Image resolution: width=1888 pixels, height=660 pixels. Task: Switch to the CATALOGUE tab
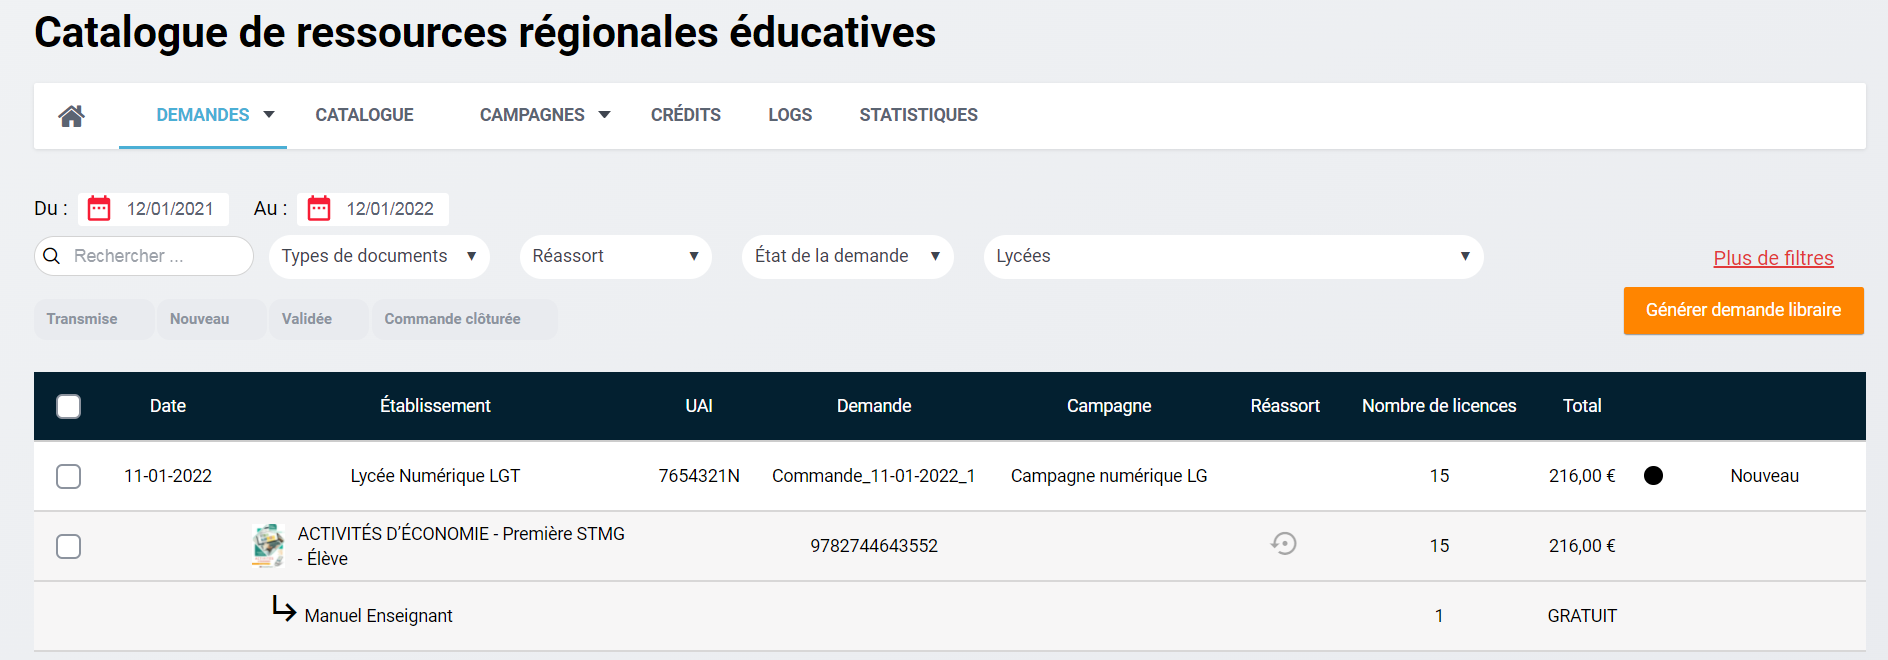(x=364, y=115)
